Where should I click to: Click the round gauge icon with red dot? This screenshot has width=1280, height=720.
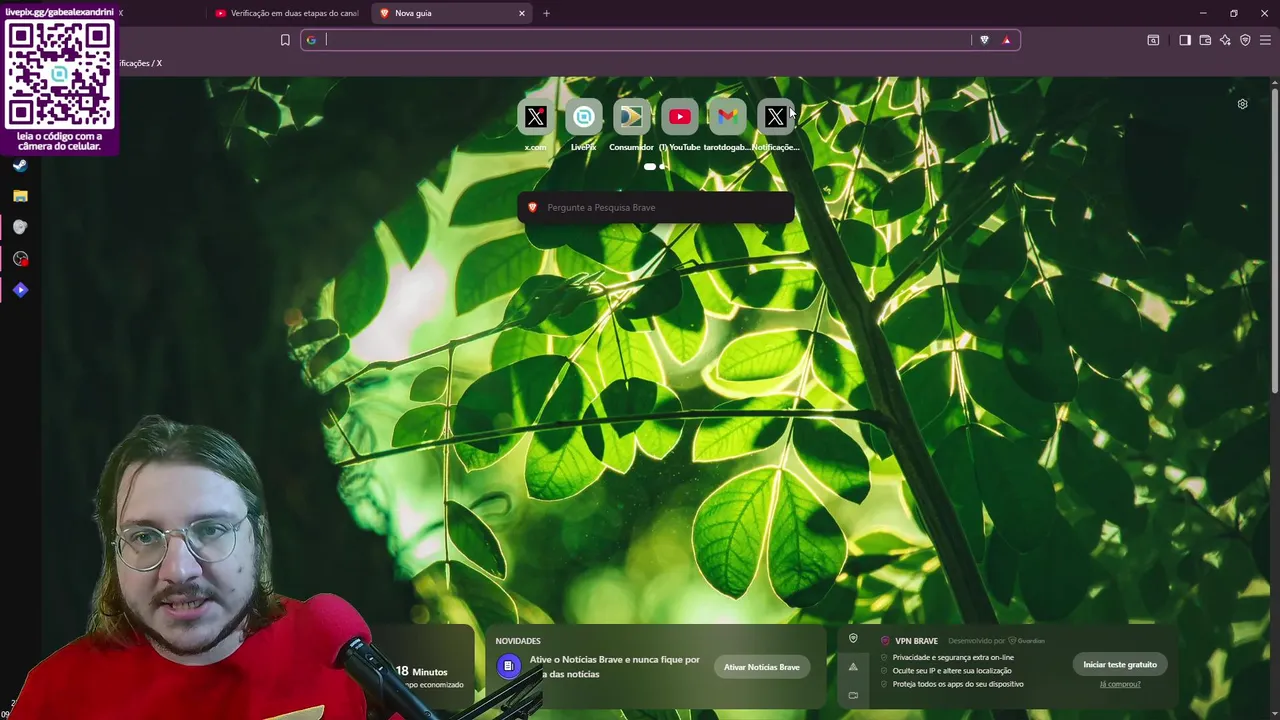pyautogui.click(x=20, y=259)
